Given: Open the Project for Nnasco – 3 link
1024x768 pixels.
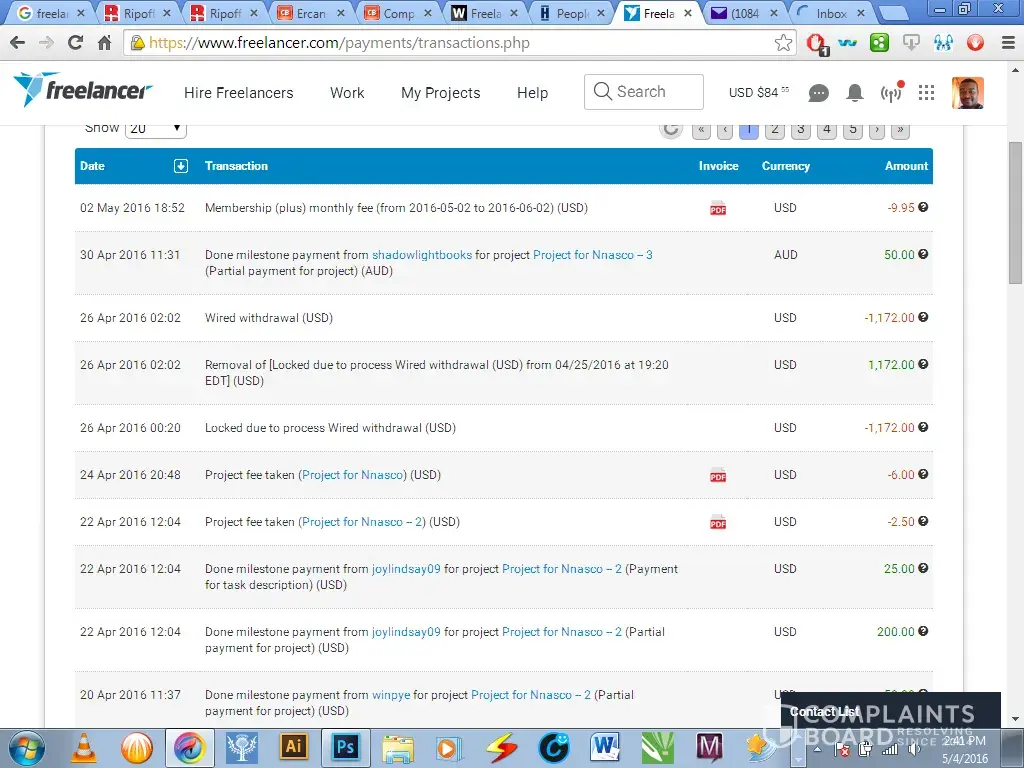Looking at the screenshot, I should (x=592, y=255).
